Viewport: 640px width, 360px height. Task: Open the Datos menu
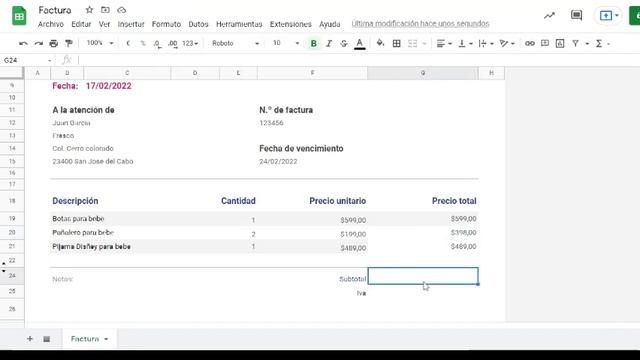198,24
